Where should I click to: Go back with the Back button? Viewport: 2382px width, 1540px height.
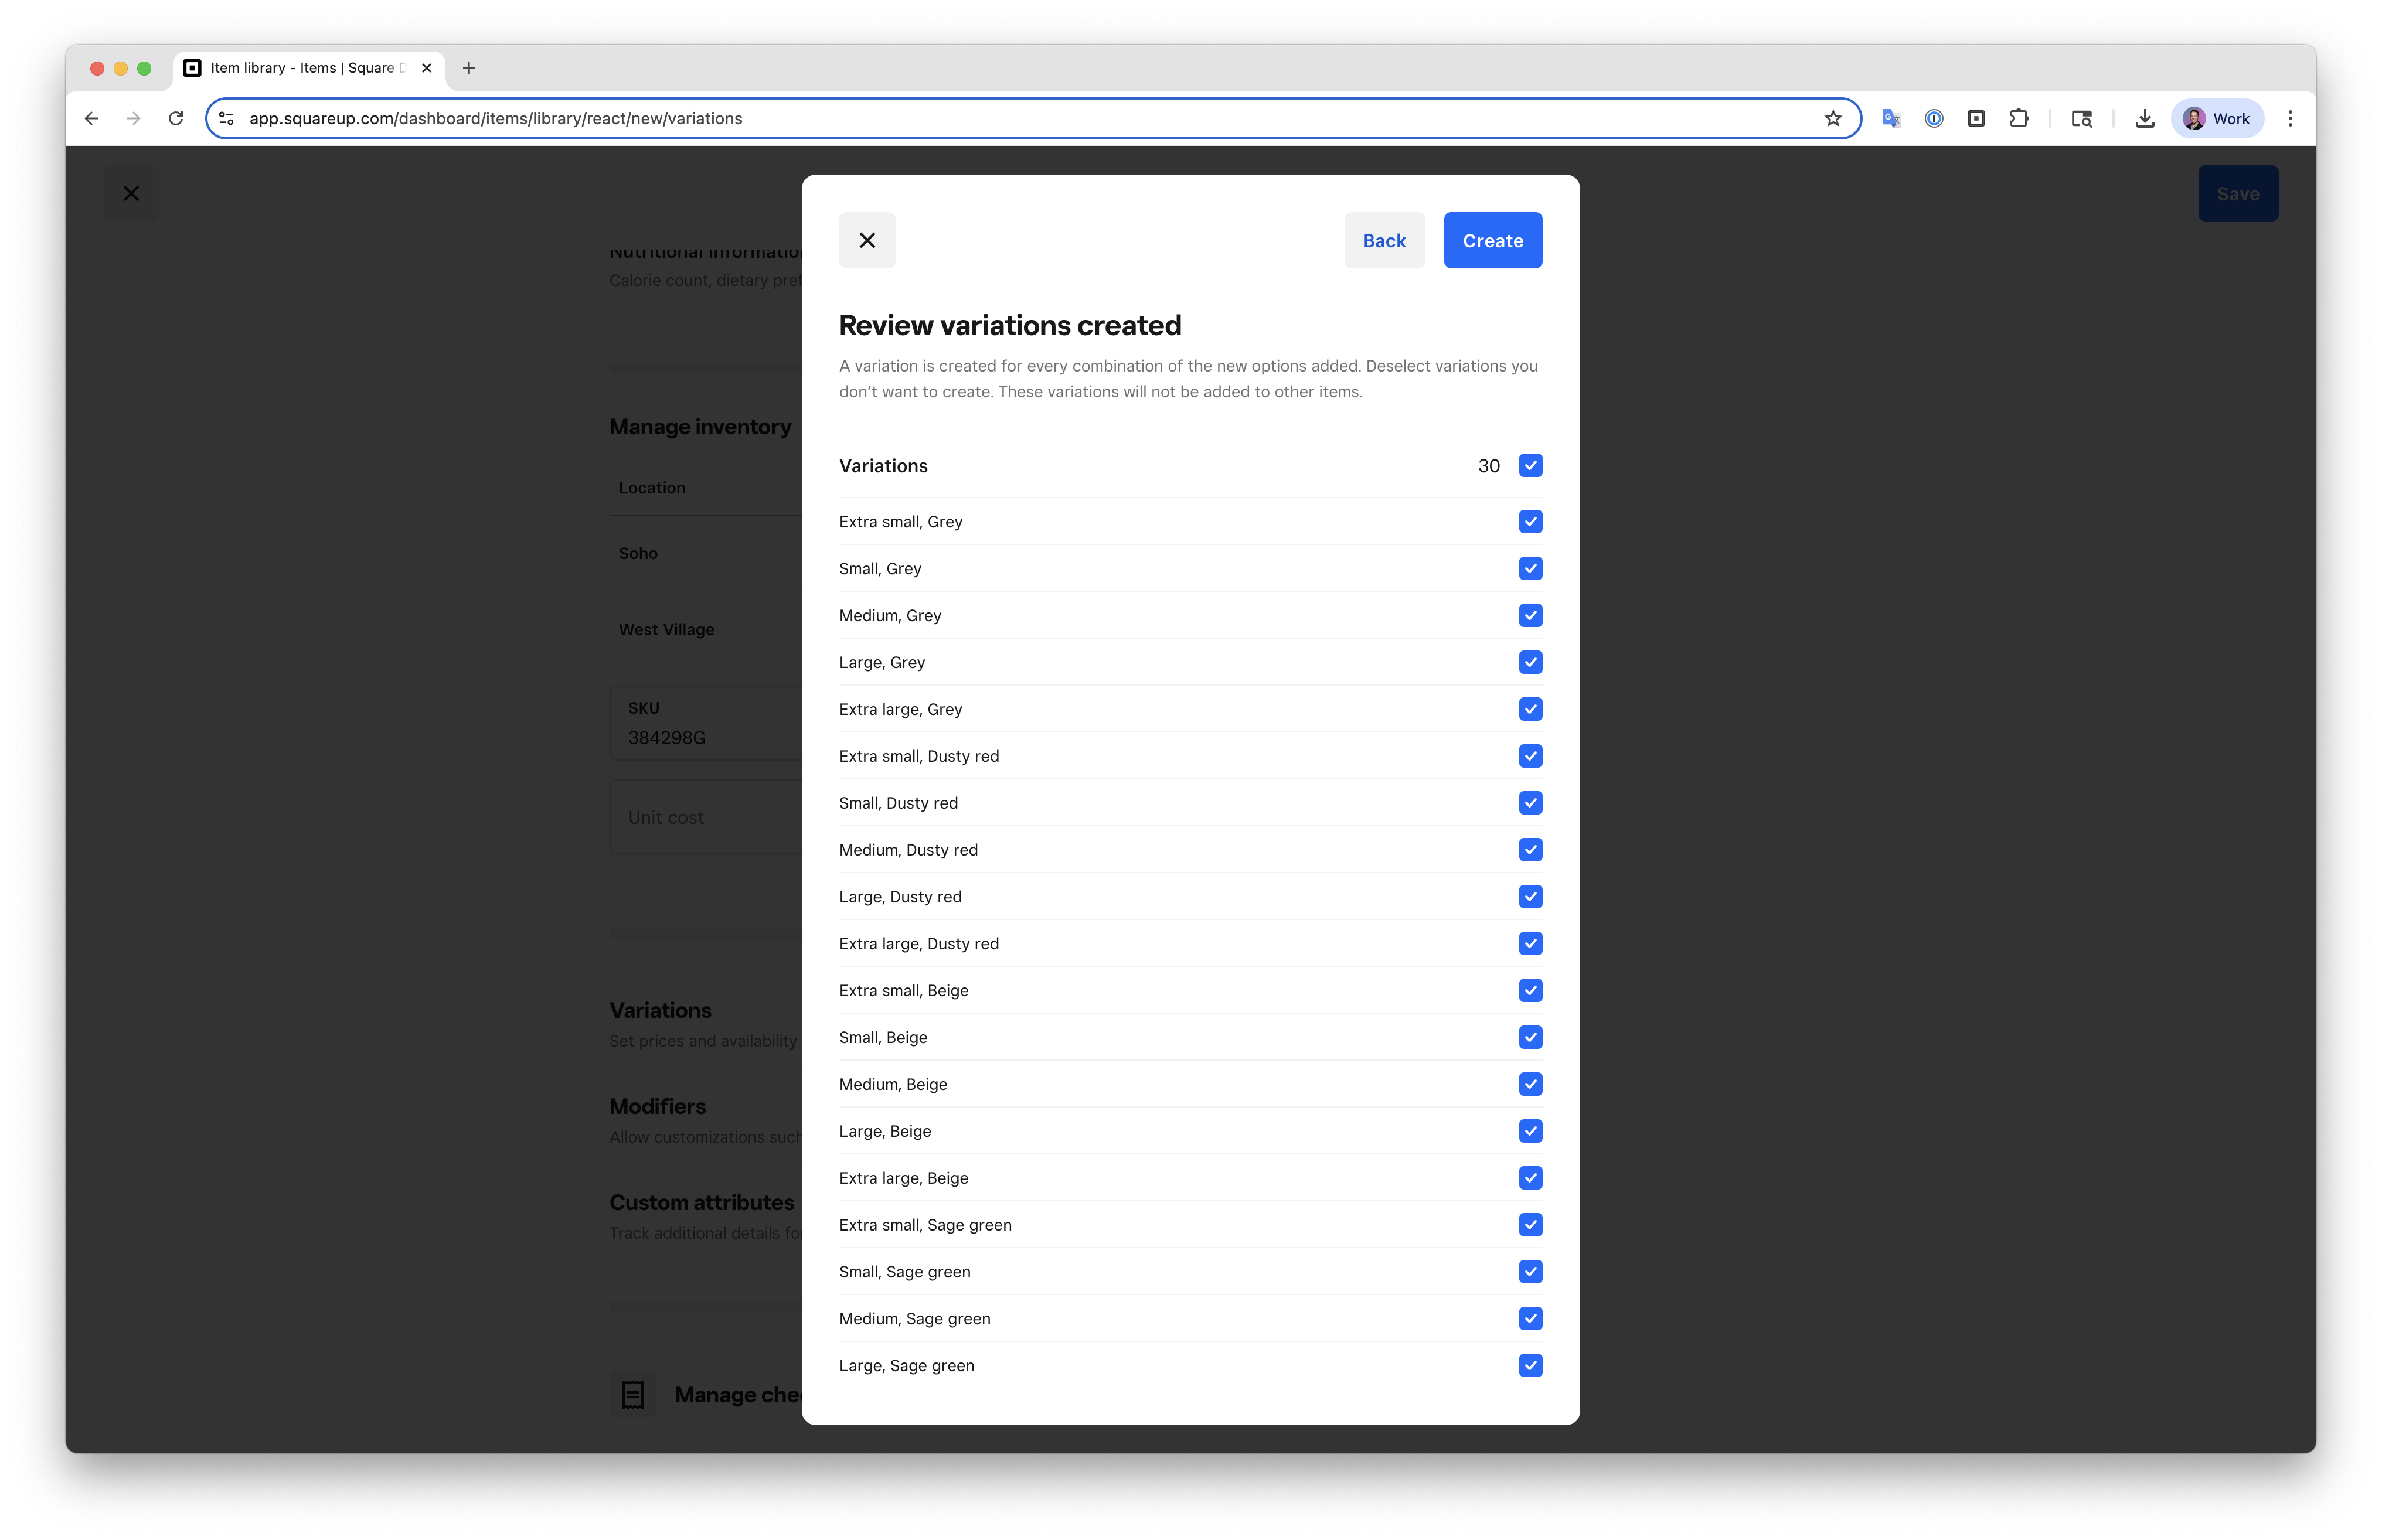[1384, 240]
